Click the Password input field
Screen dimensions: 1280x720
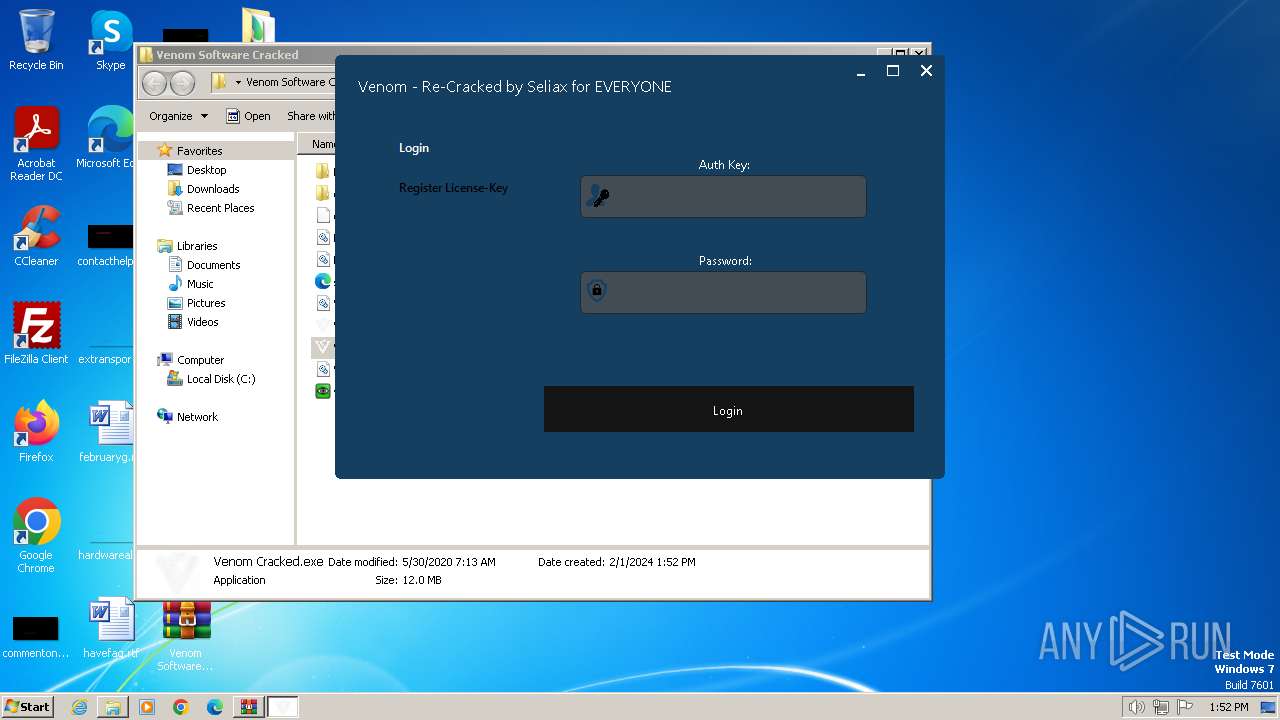(x=723, y=293)
